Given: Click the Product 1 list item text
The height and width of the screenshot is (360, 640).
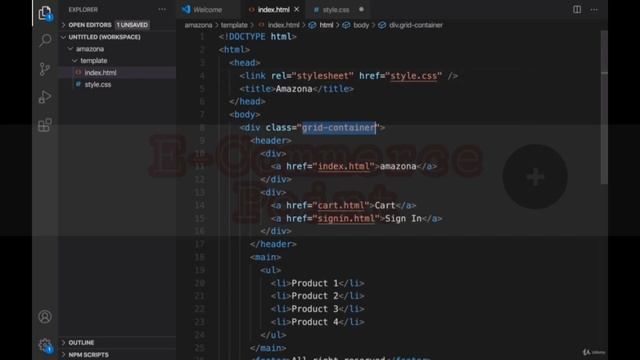Looking at the screenshot, I should click(315, 283).
